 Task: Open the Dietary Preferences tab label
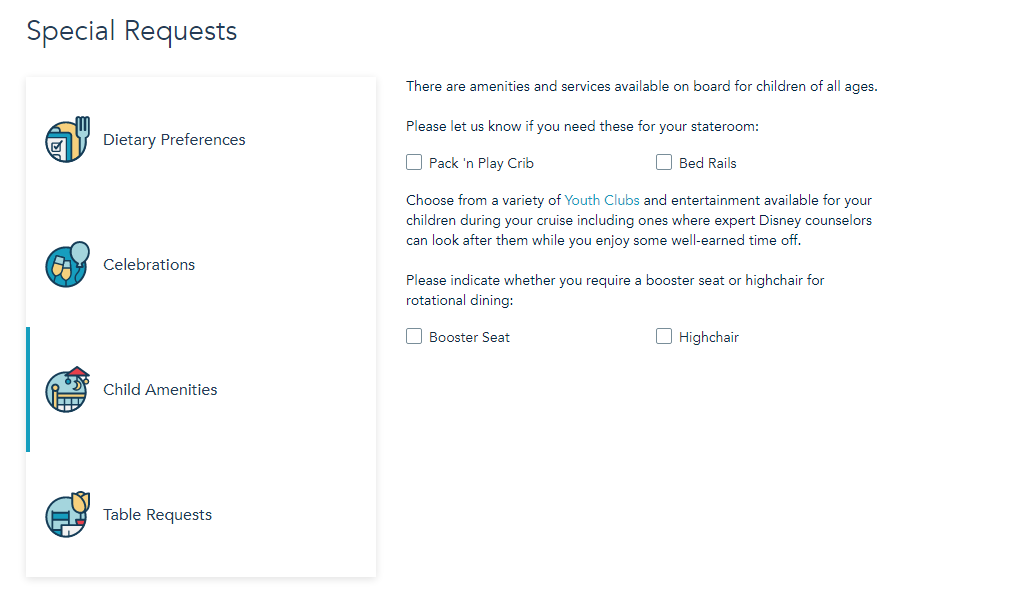tap(174, 140)
